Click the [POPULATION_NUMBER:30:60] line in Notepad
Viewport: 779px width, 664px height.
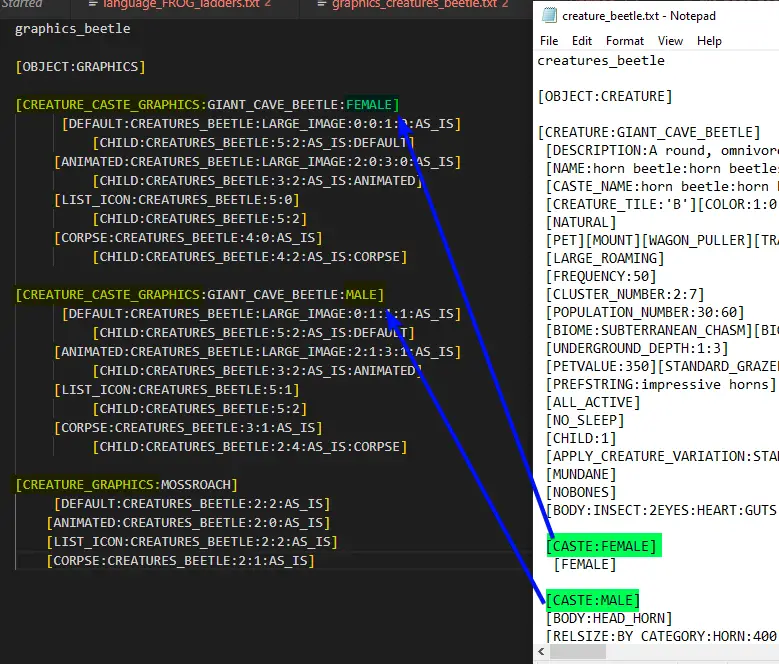[645, 312]
